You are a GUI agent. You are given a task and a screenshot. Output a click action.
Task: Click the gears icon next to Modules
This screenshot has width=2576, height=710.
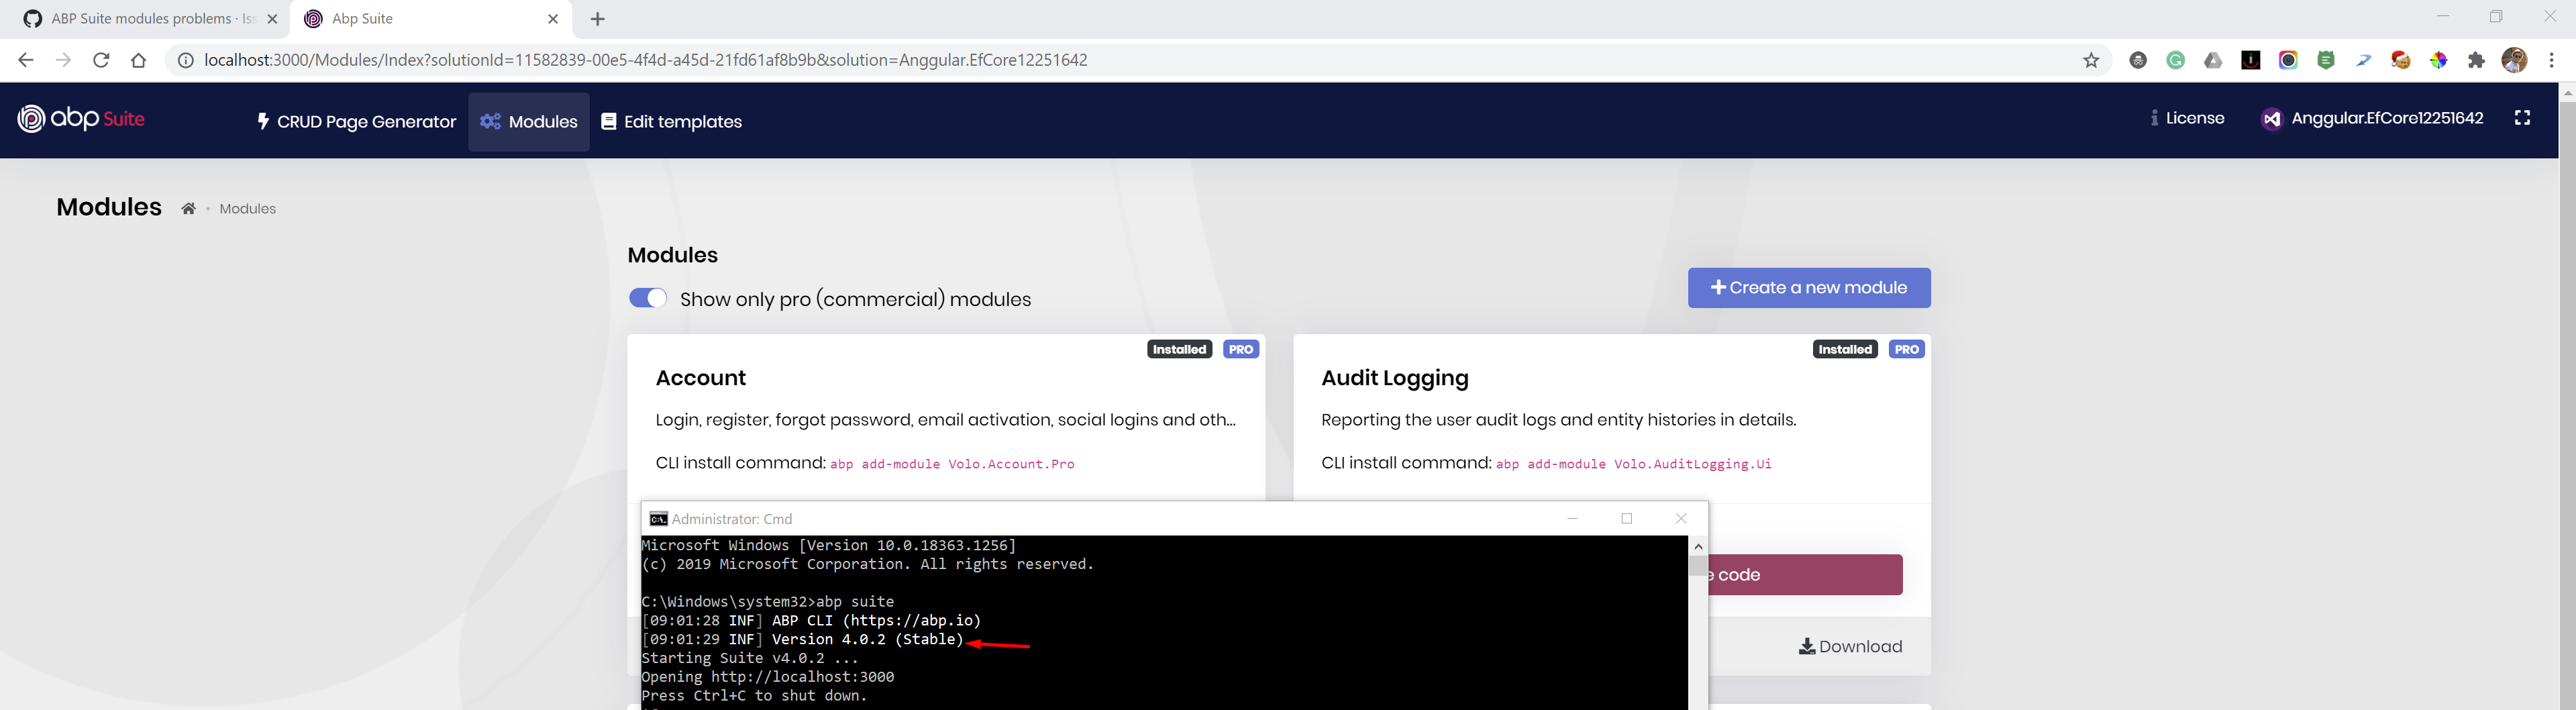coord(489,121)
